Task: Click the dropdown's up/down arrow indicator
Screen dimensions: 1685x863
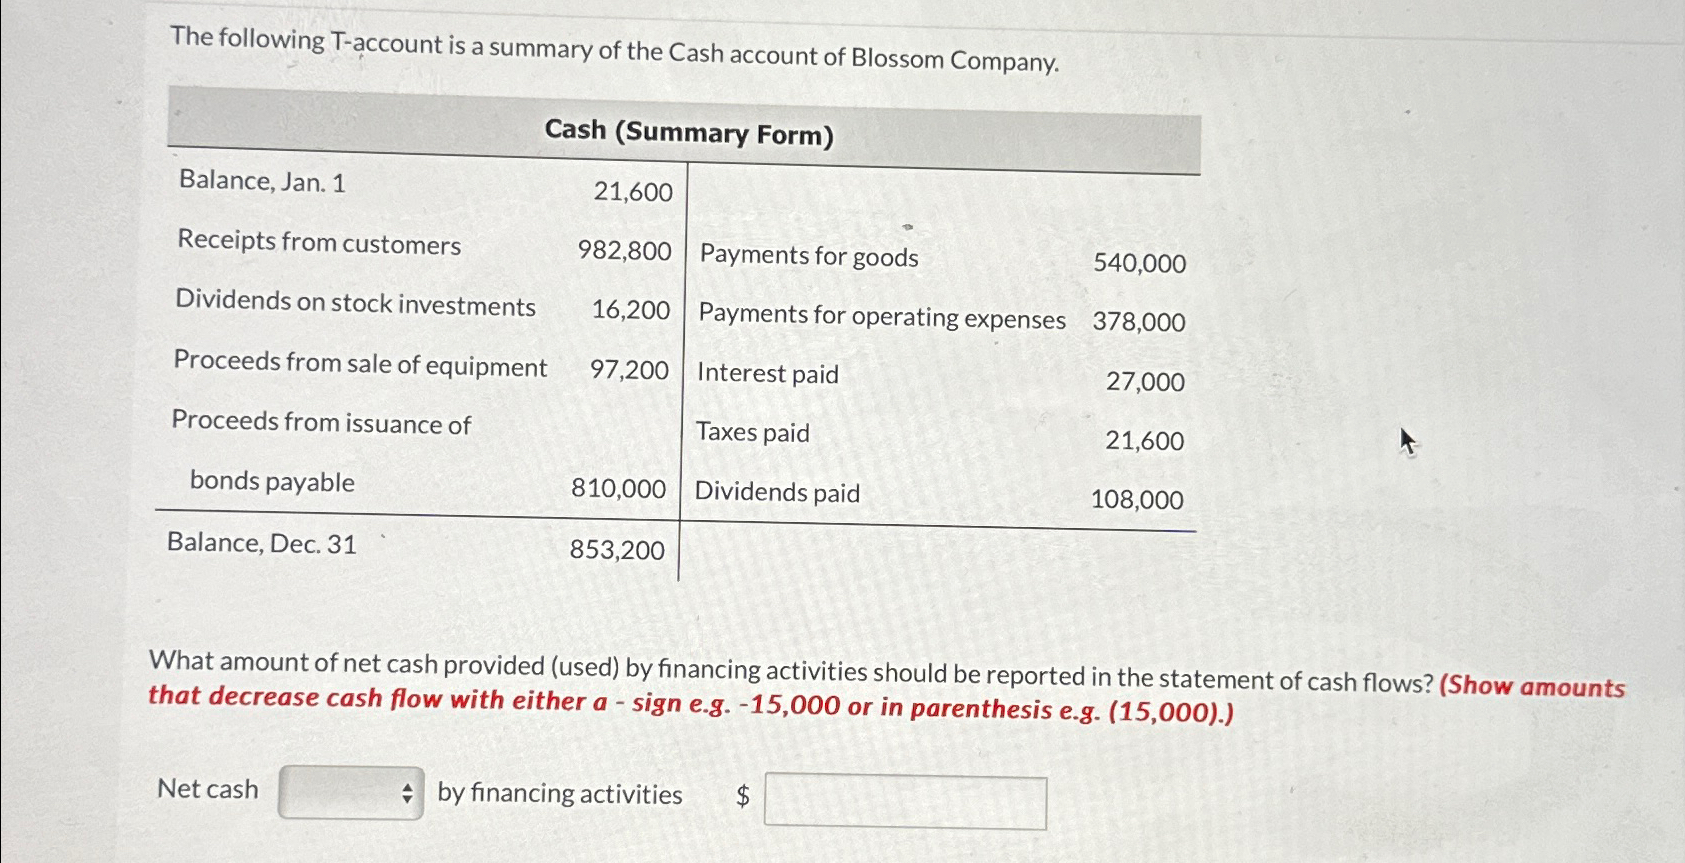Action: click(x=409, y=792)
